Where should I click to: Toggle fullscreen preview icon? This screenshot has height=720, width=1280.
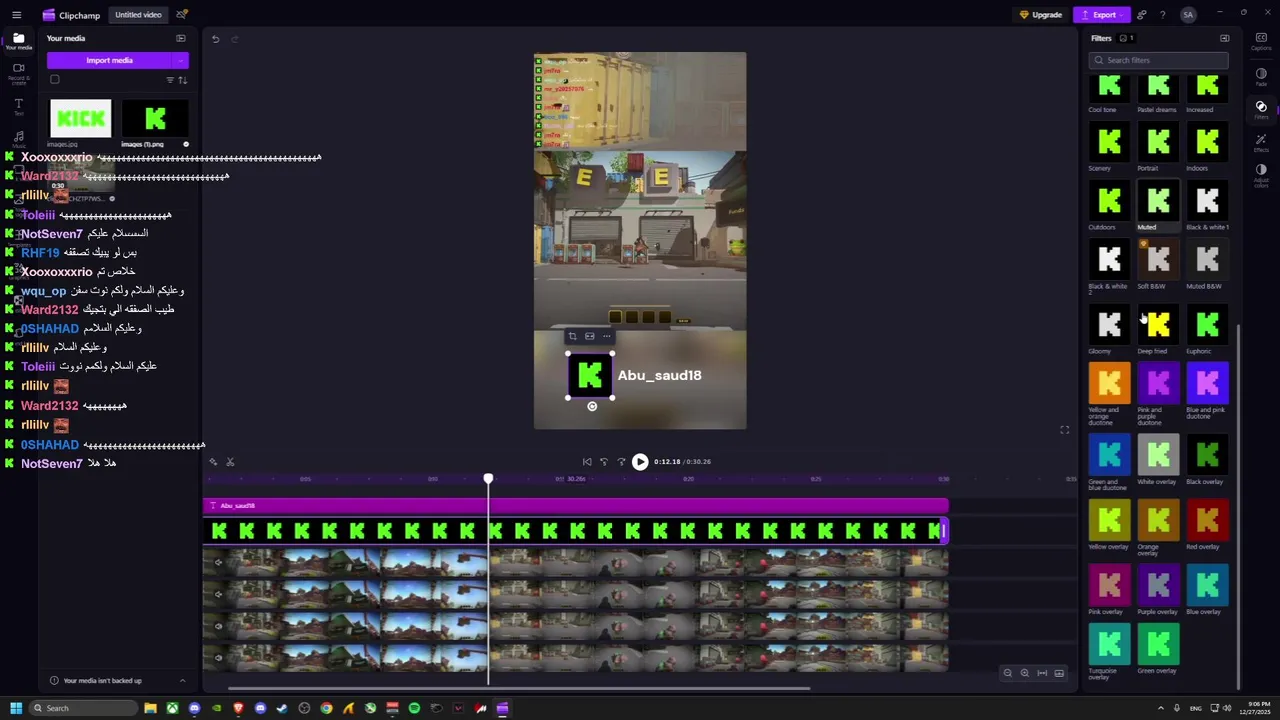point(1065,430)
